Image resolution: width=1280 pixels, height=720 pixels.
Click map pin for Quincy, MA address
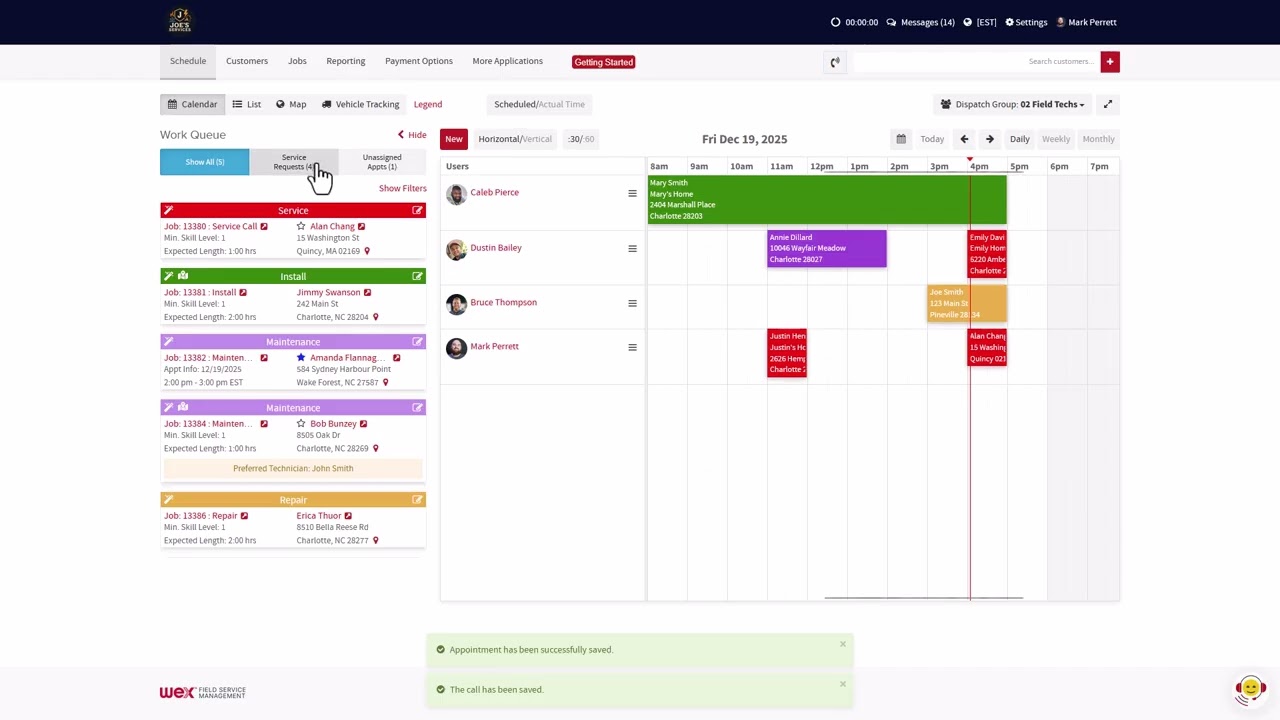click(x=367, y=251)
